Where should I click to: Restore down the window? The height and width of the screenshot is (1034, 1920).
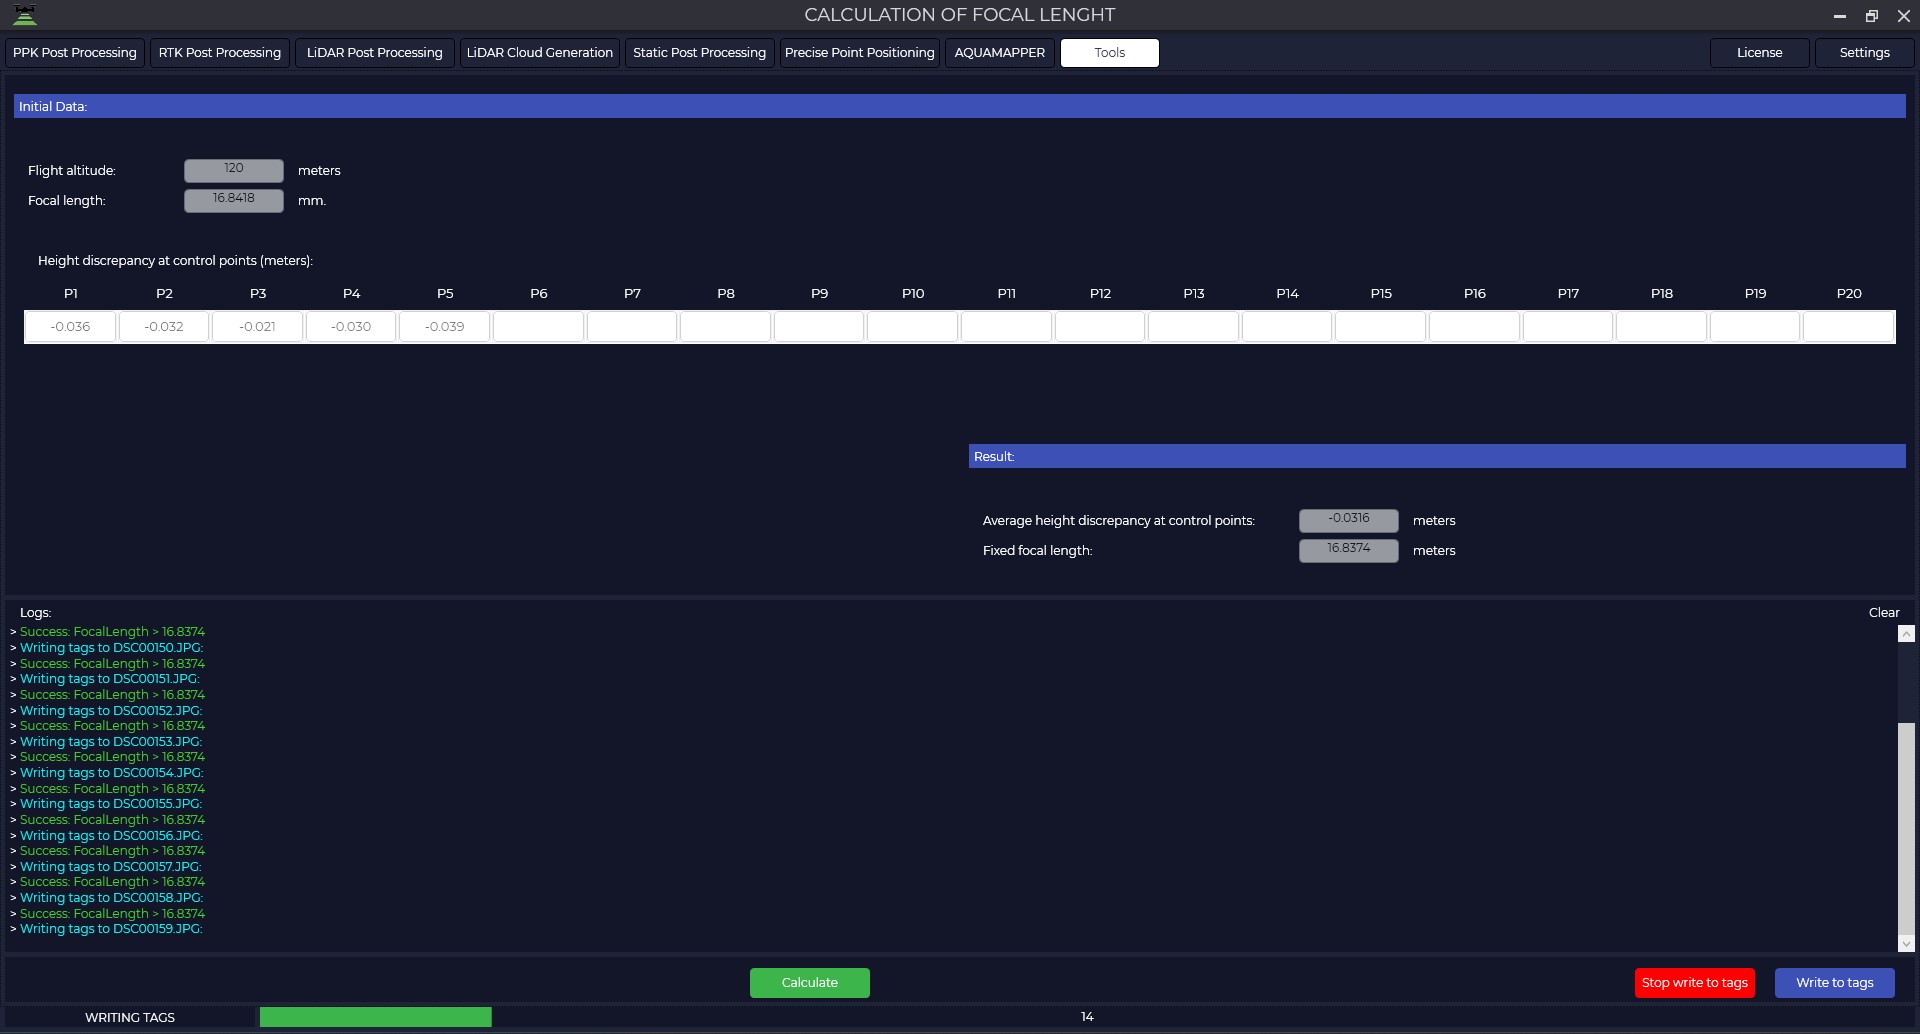click(1872, 16)
